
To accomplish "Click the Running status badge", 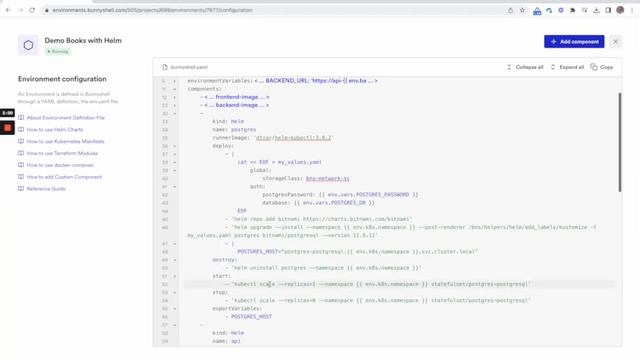I will [x=58, y=52].
